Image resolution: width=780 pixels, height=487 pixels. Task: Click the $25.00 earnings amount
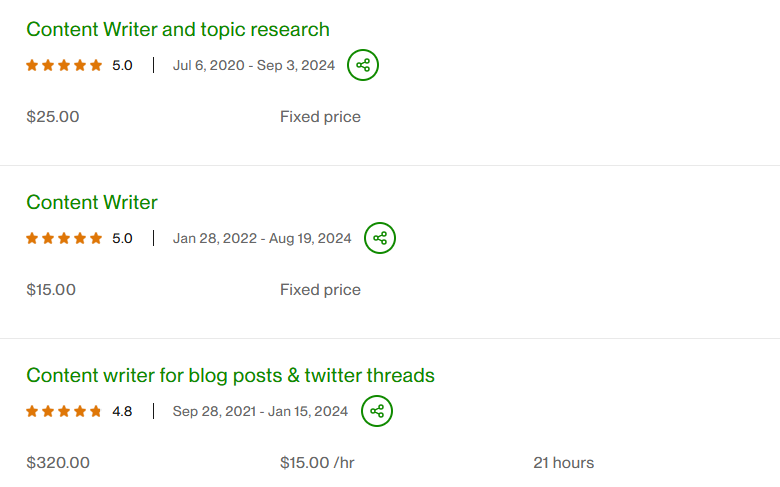coord(53,117)
